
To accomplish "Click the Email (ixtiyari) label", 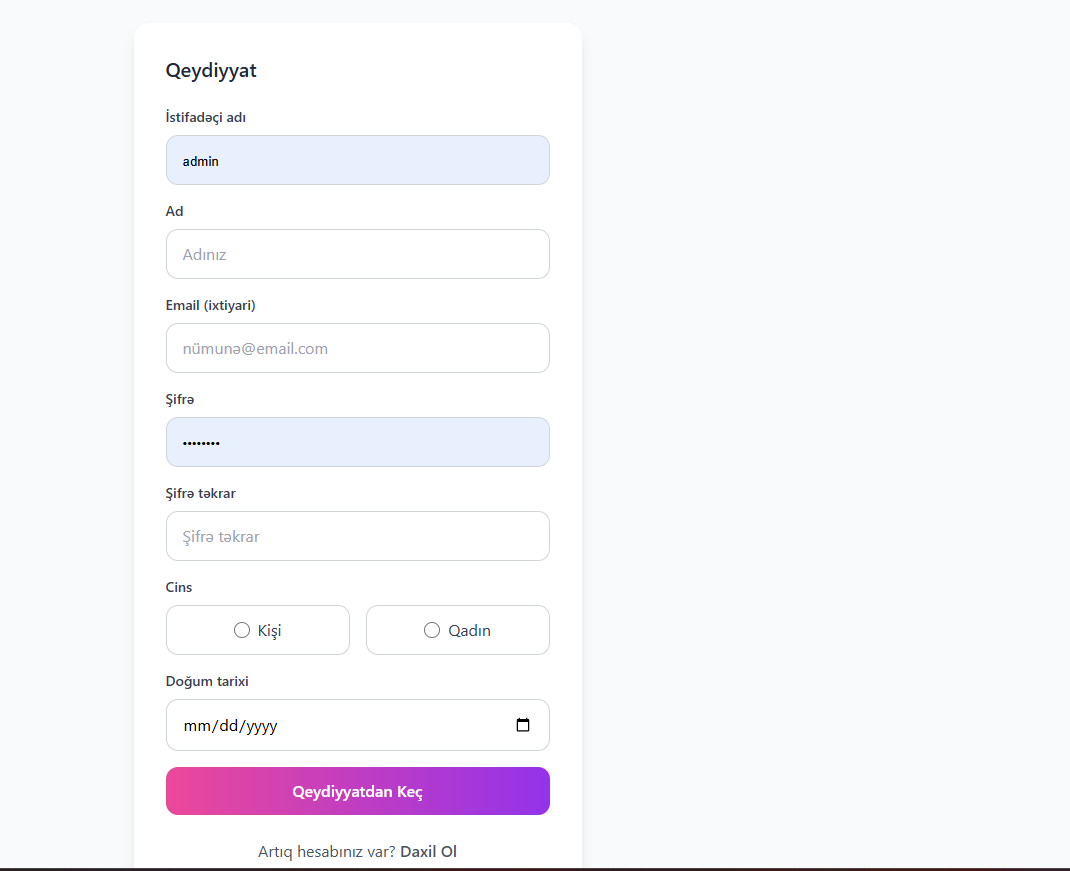I will (211, 305).
